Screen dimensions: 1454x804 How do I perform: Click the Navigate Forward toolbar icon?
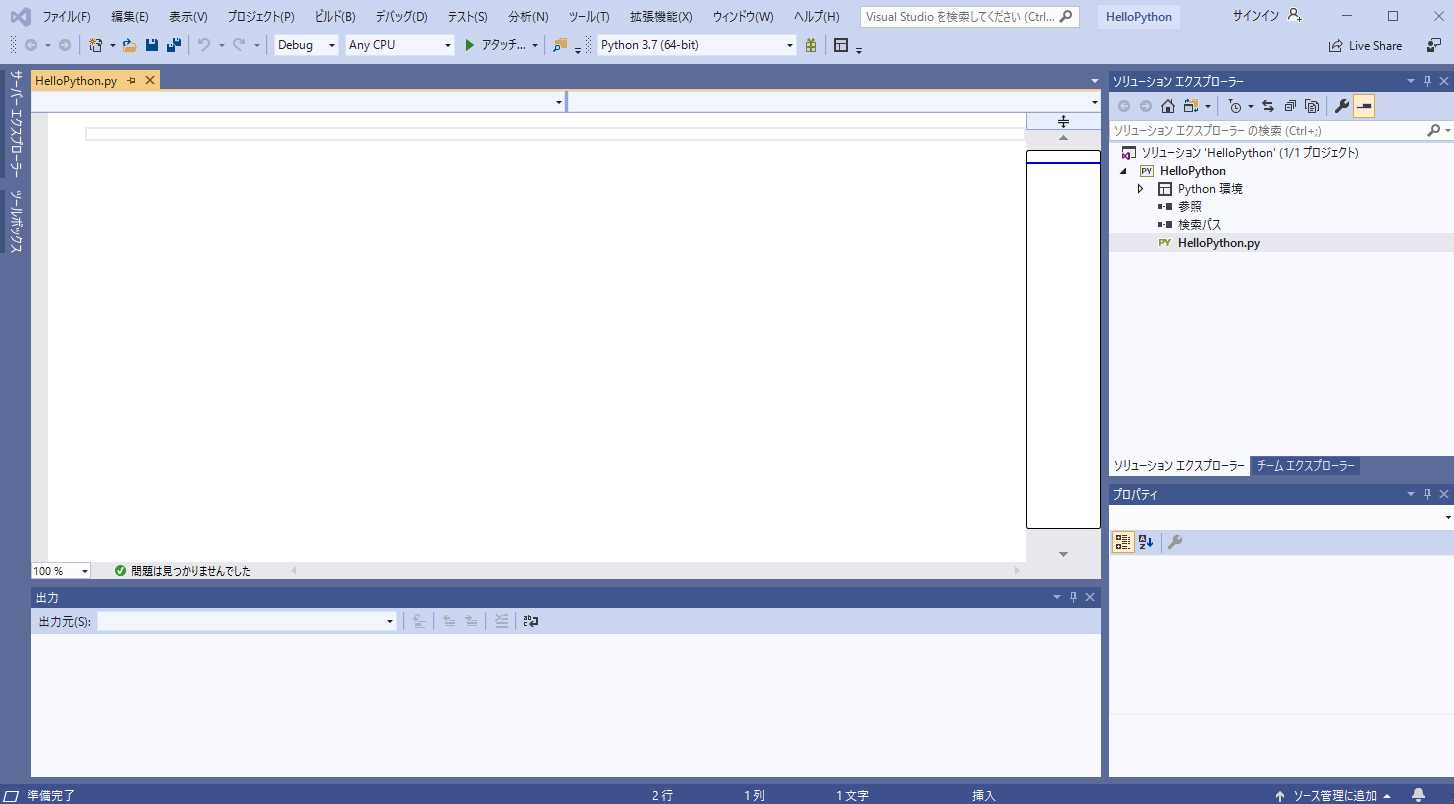65,45
